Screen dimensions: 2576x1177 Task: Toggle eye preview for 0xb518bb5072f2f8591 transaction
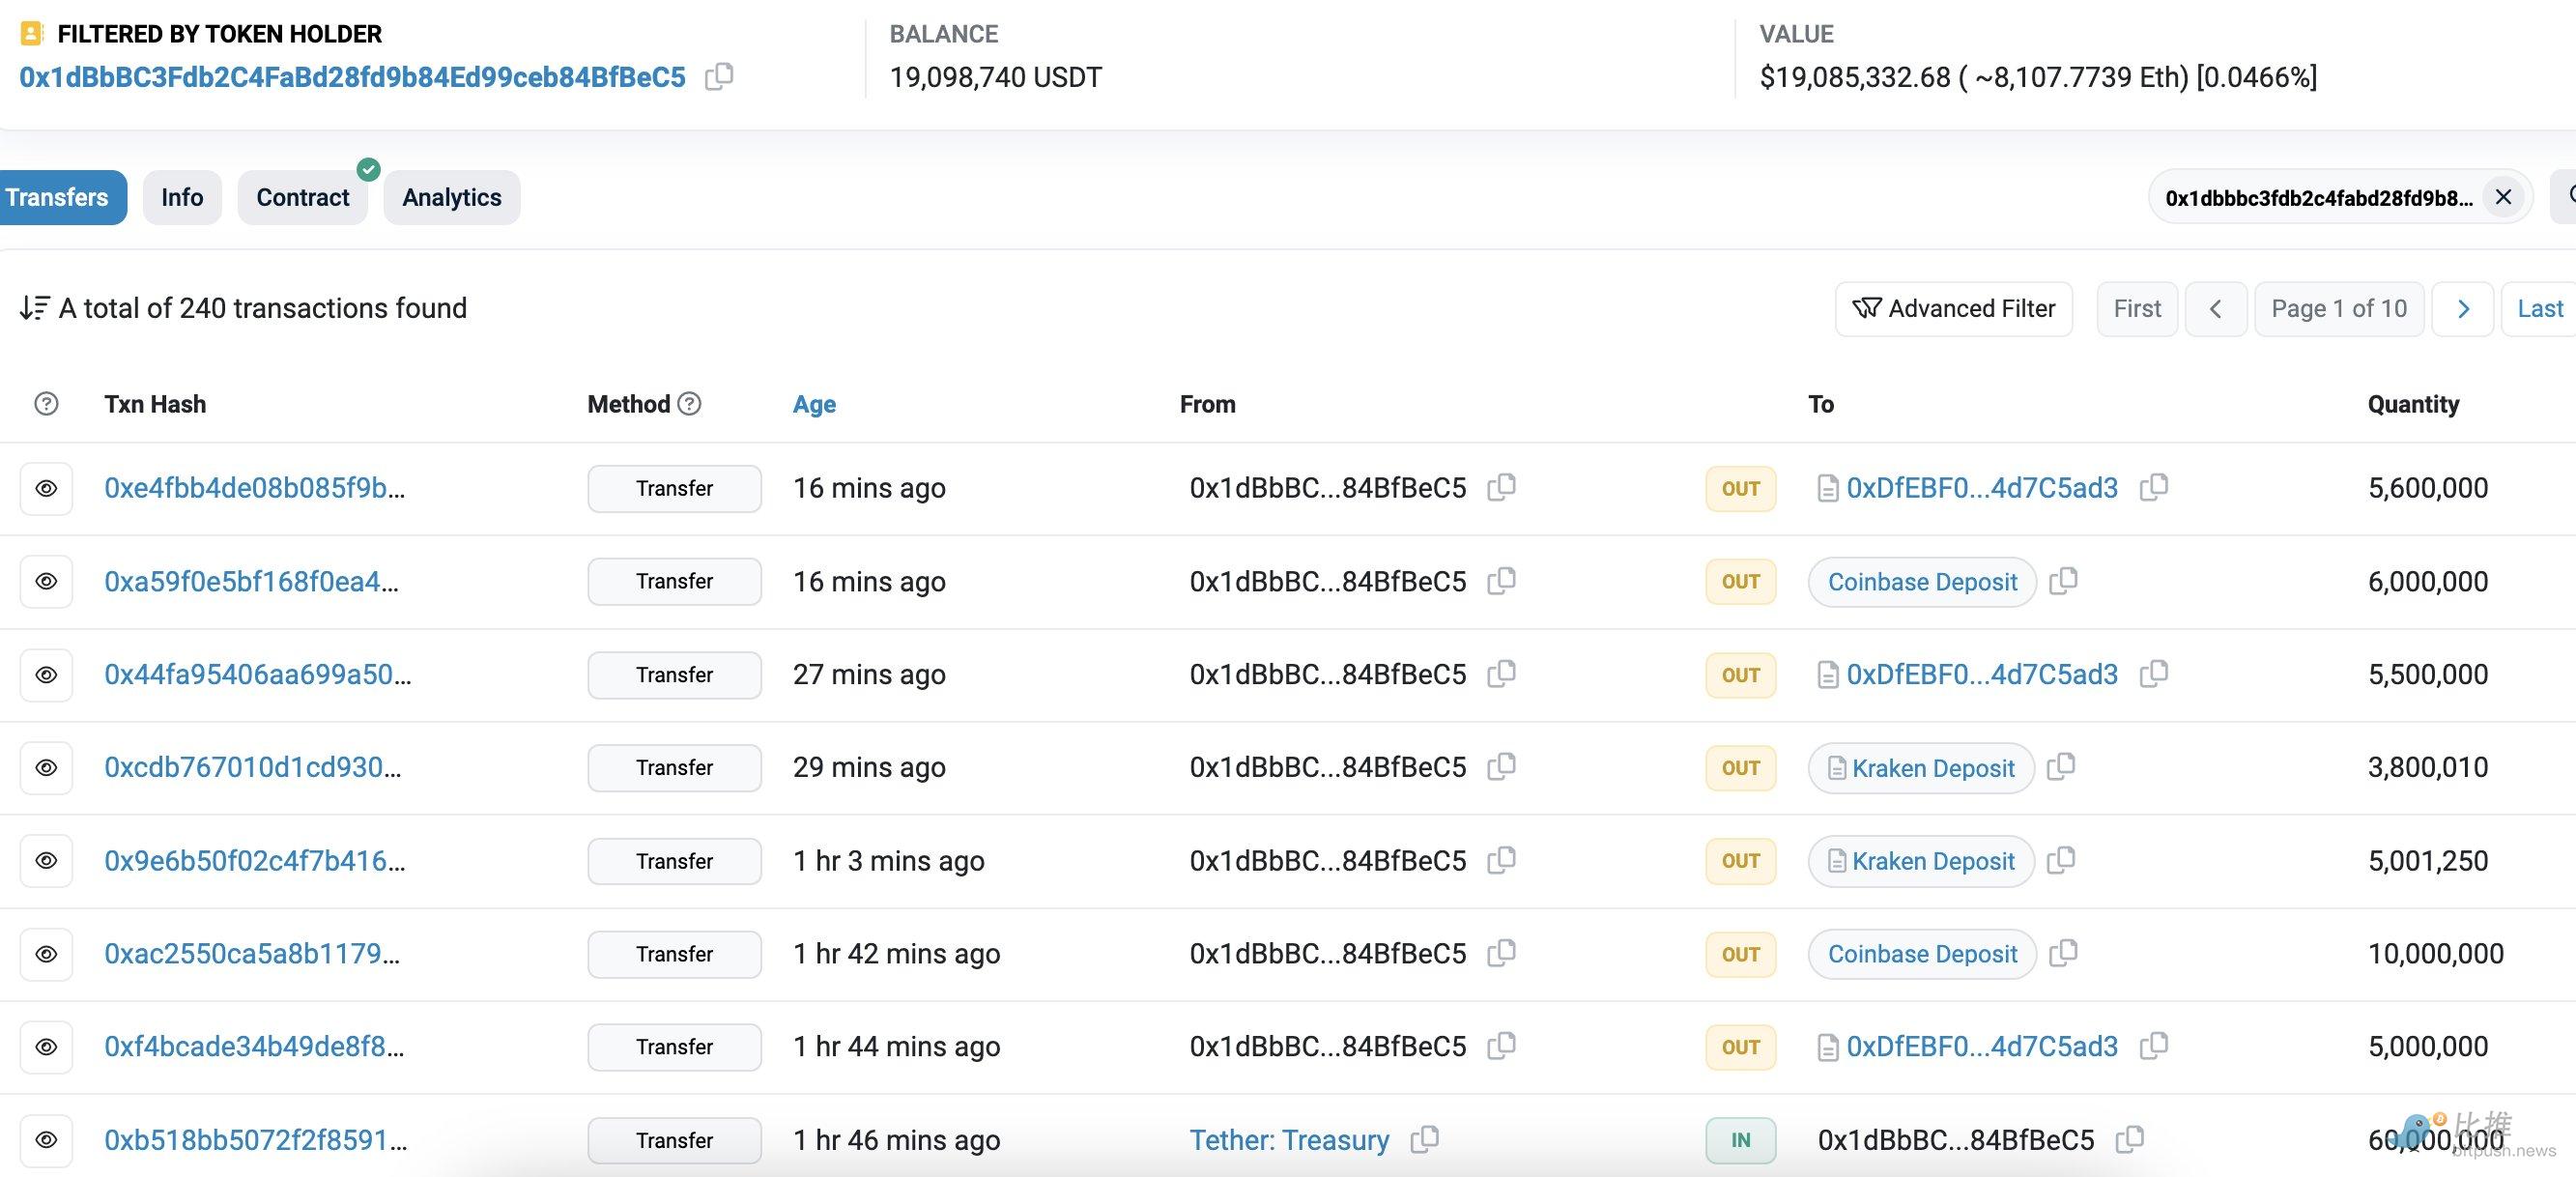(46, 1140)
